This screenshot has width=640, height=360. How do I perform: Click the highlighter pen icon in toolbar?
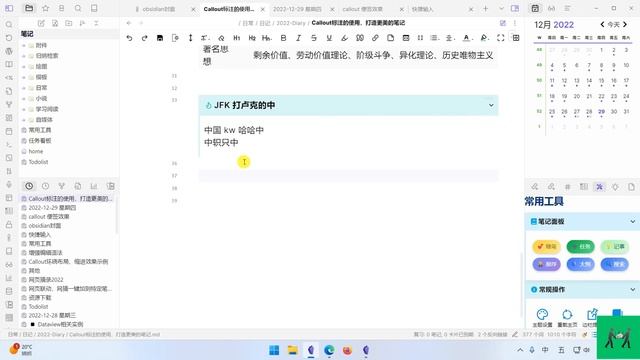pos(344,38)
